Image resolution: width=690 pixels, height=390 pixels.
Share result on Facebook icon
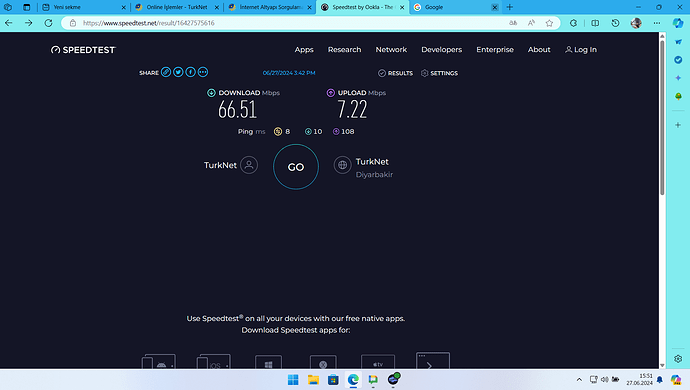click(191, 72)
